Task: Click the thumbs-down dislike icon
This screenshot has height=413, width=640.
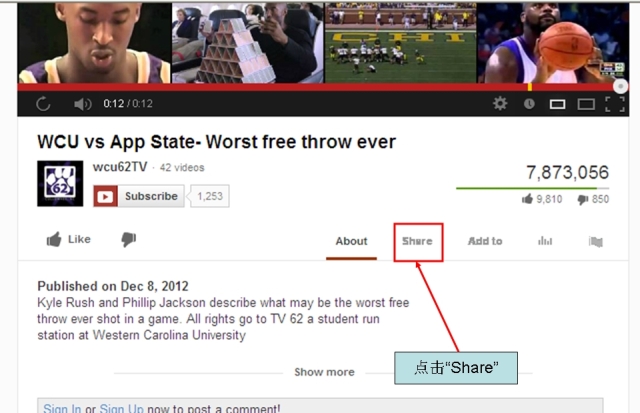Action: tap(129, 240)
